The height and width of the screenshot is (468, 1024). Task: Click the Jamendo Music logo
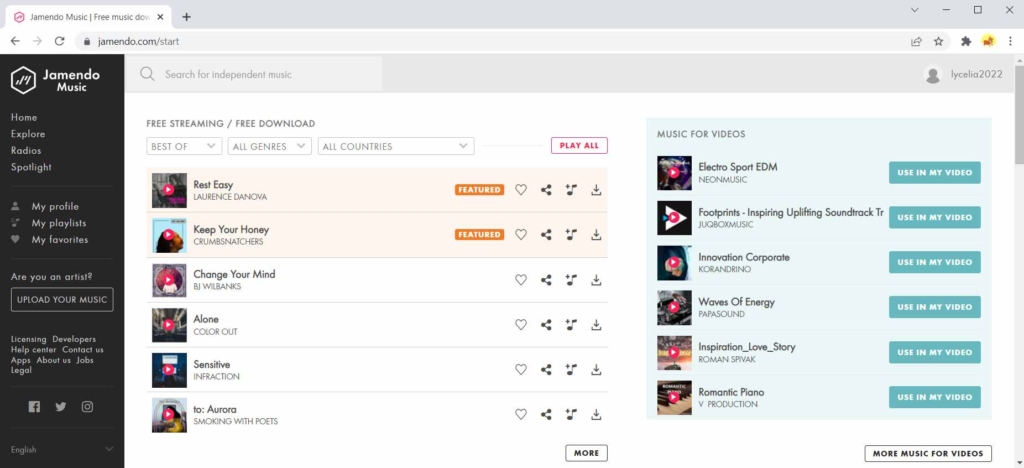point(56,80)
